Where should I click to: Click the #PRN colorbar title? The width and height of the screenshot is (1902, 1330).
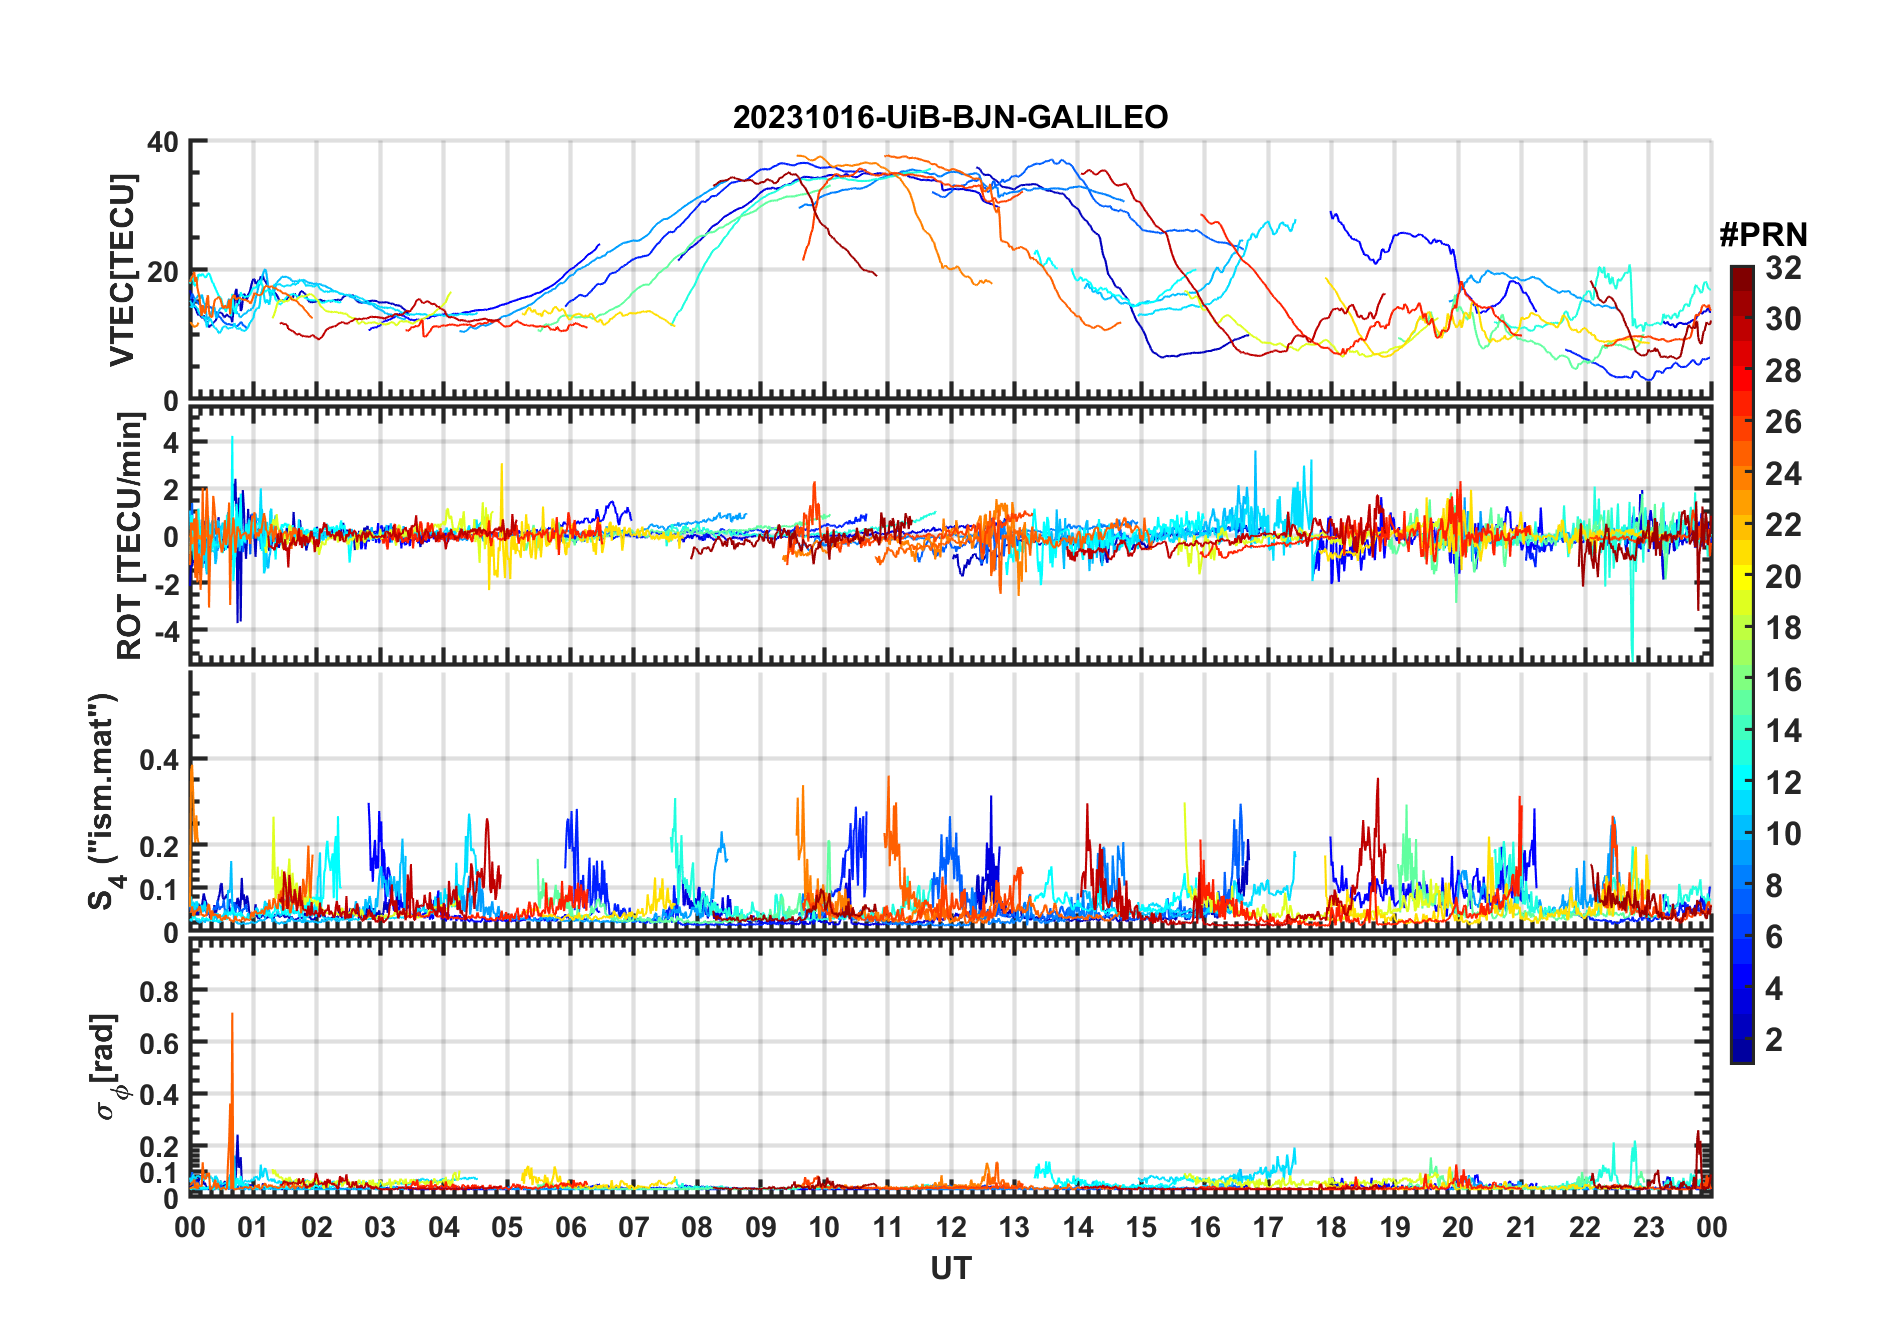click(x=1763, y=235)
